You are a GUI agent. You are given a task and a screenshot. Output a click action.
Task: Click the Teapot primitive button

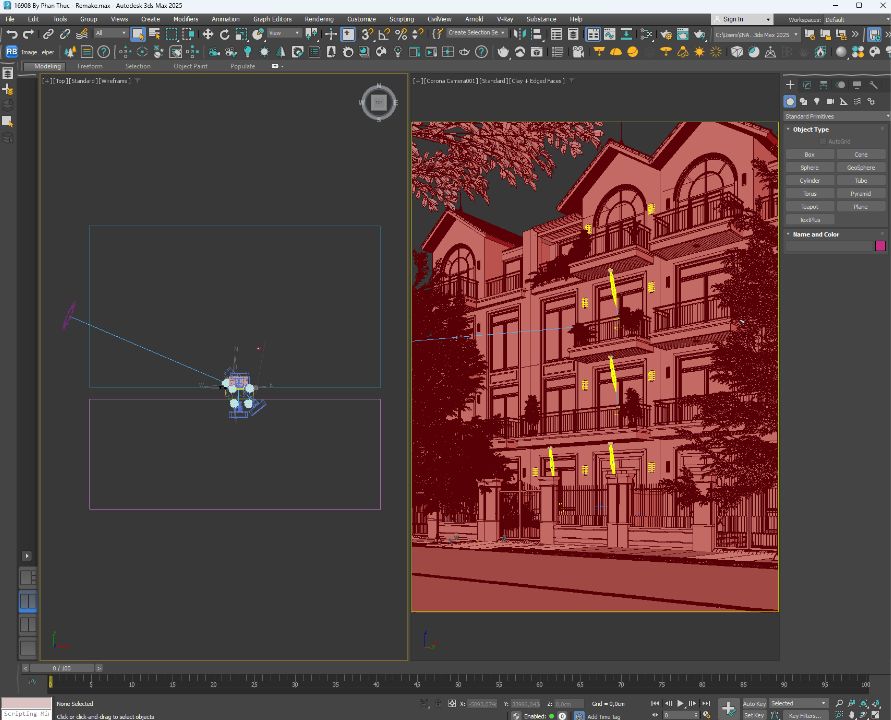coord(809,207)
